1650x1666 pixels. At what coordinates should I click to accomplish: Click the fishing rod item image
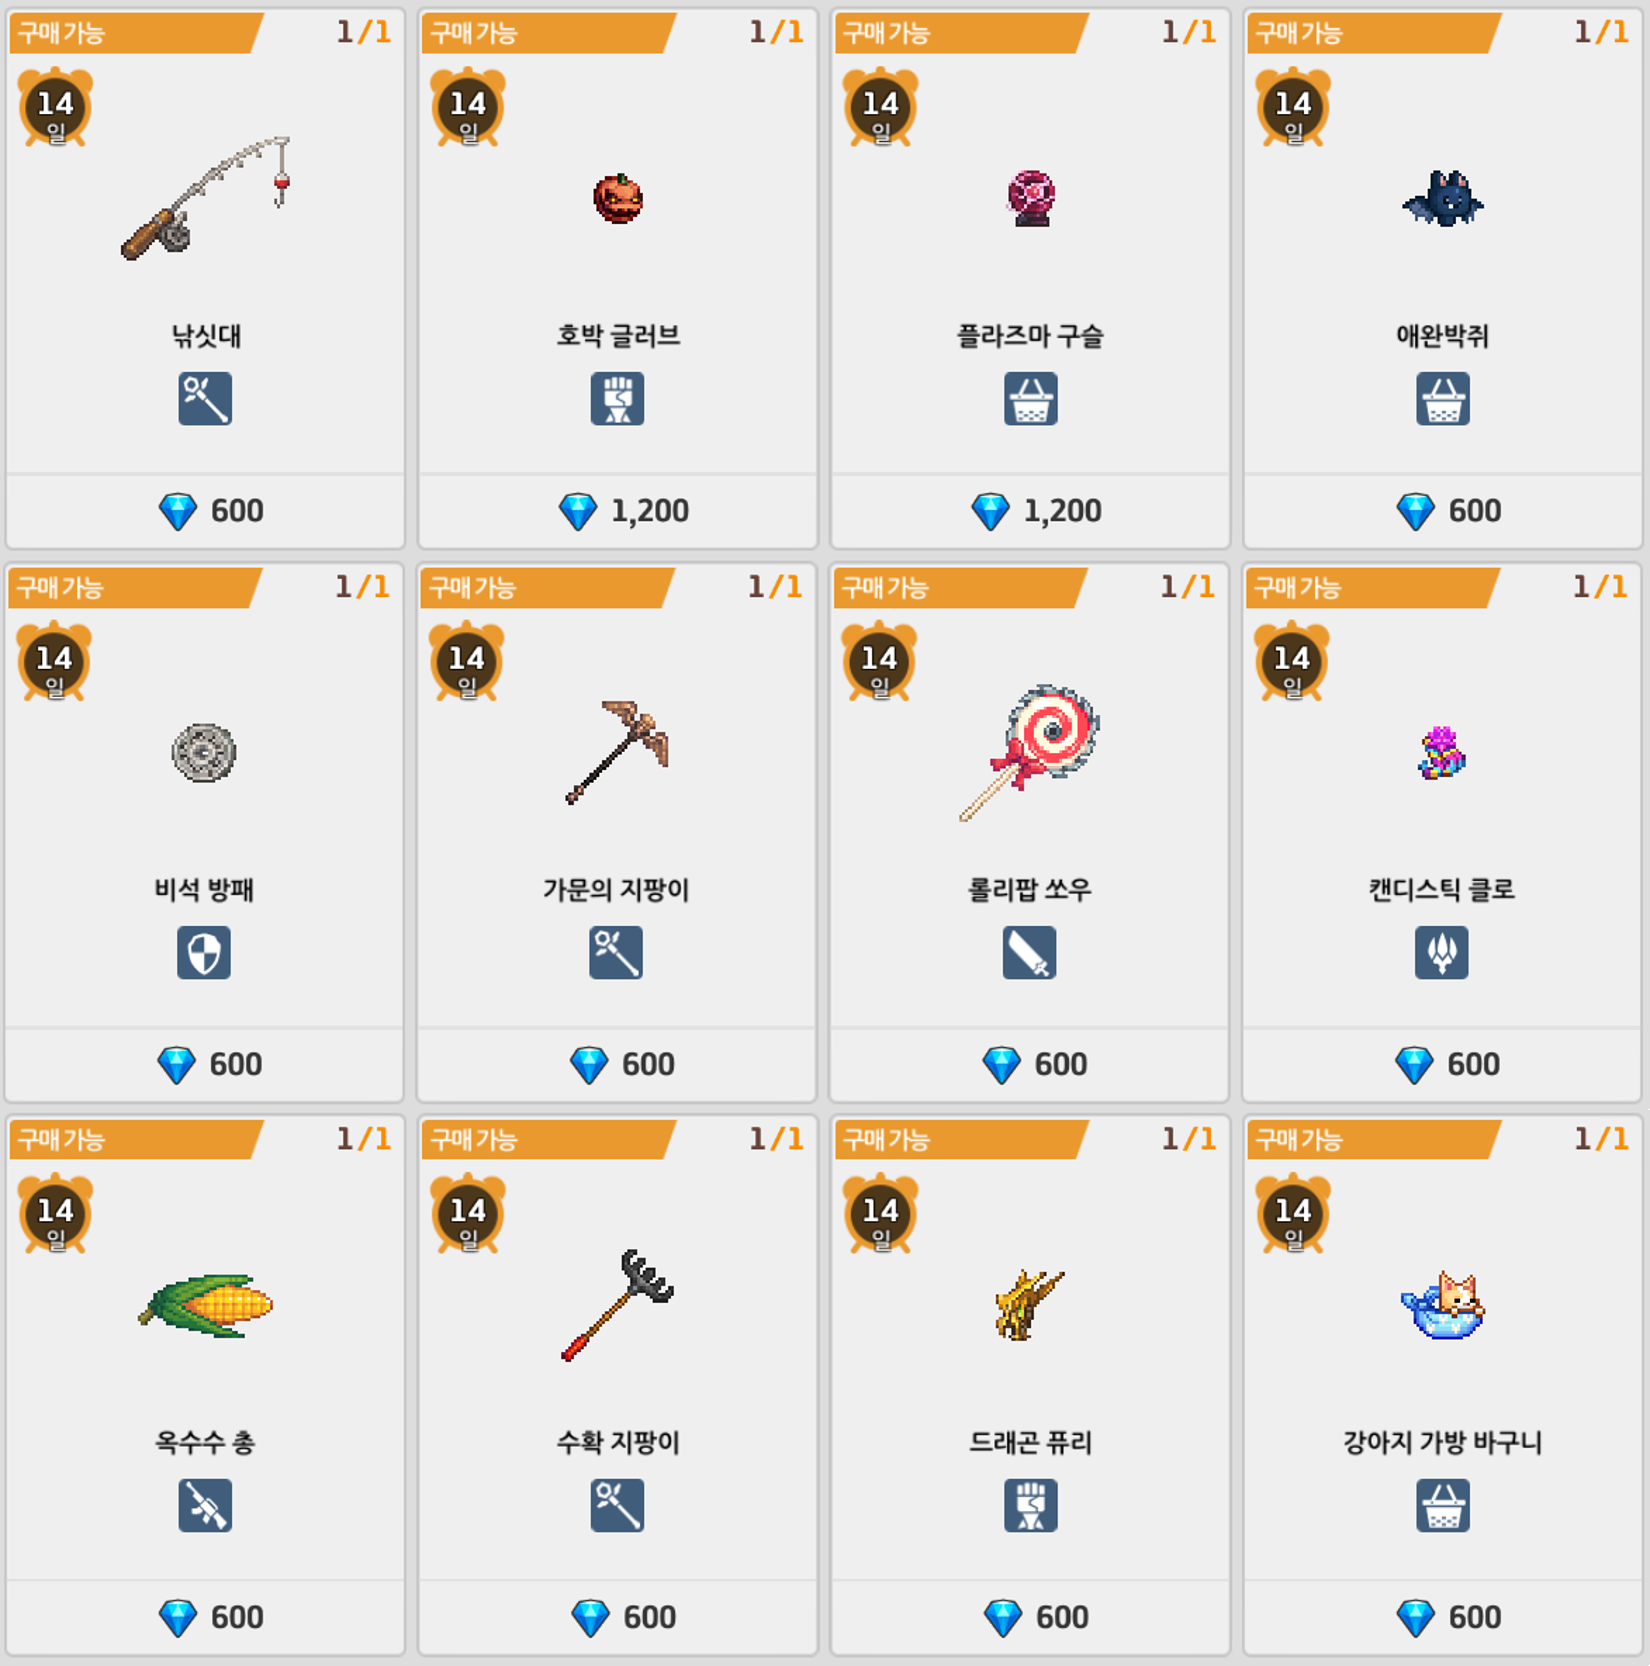point(205,198)
